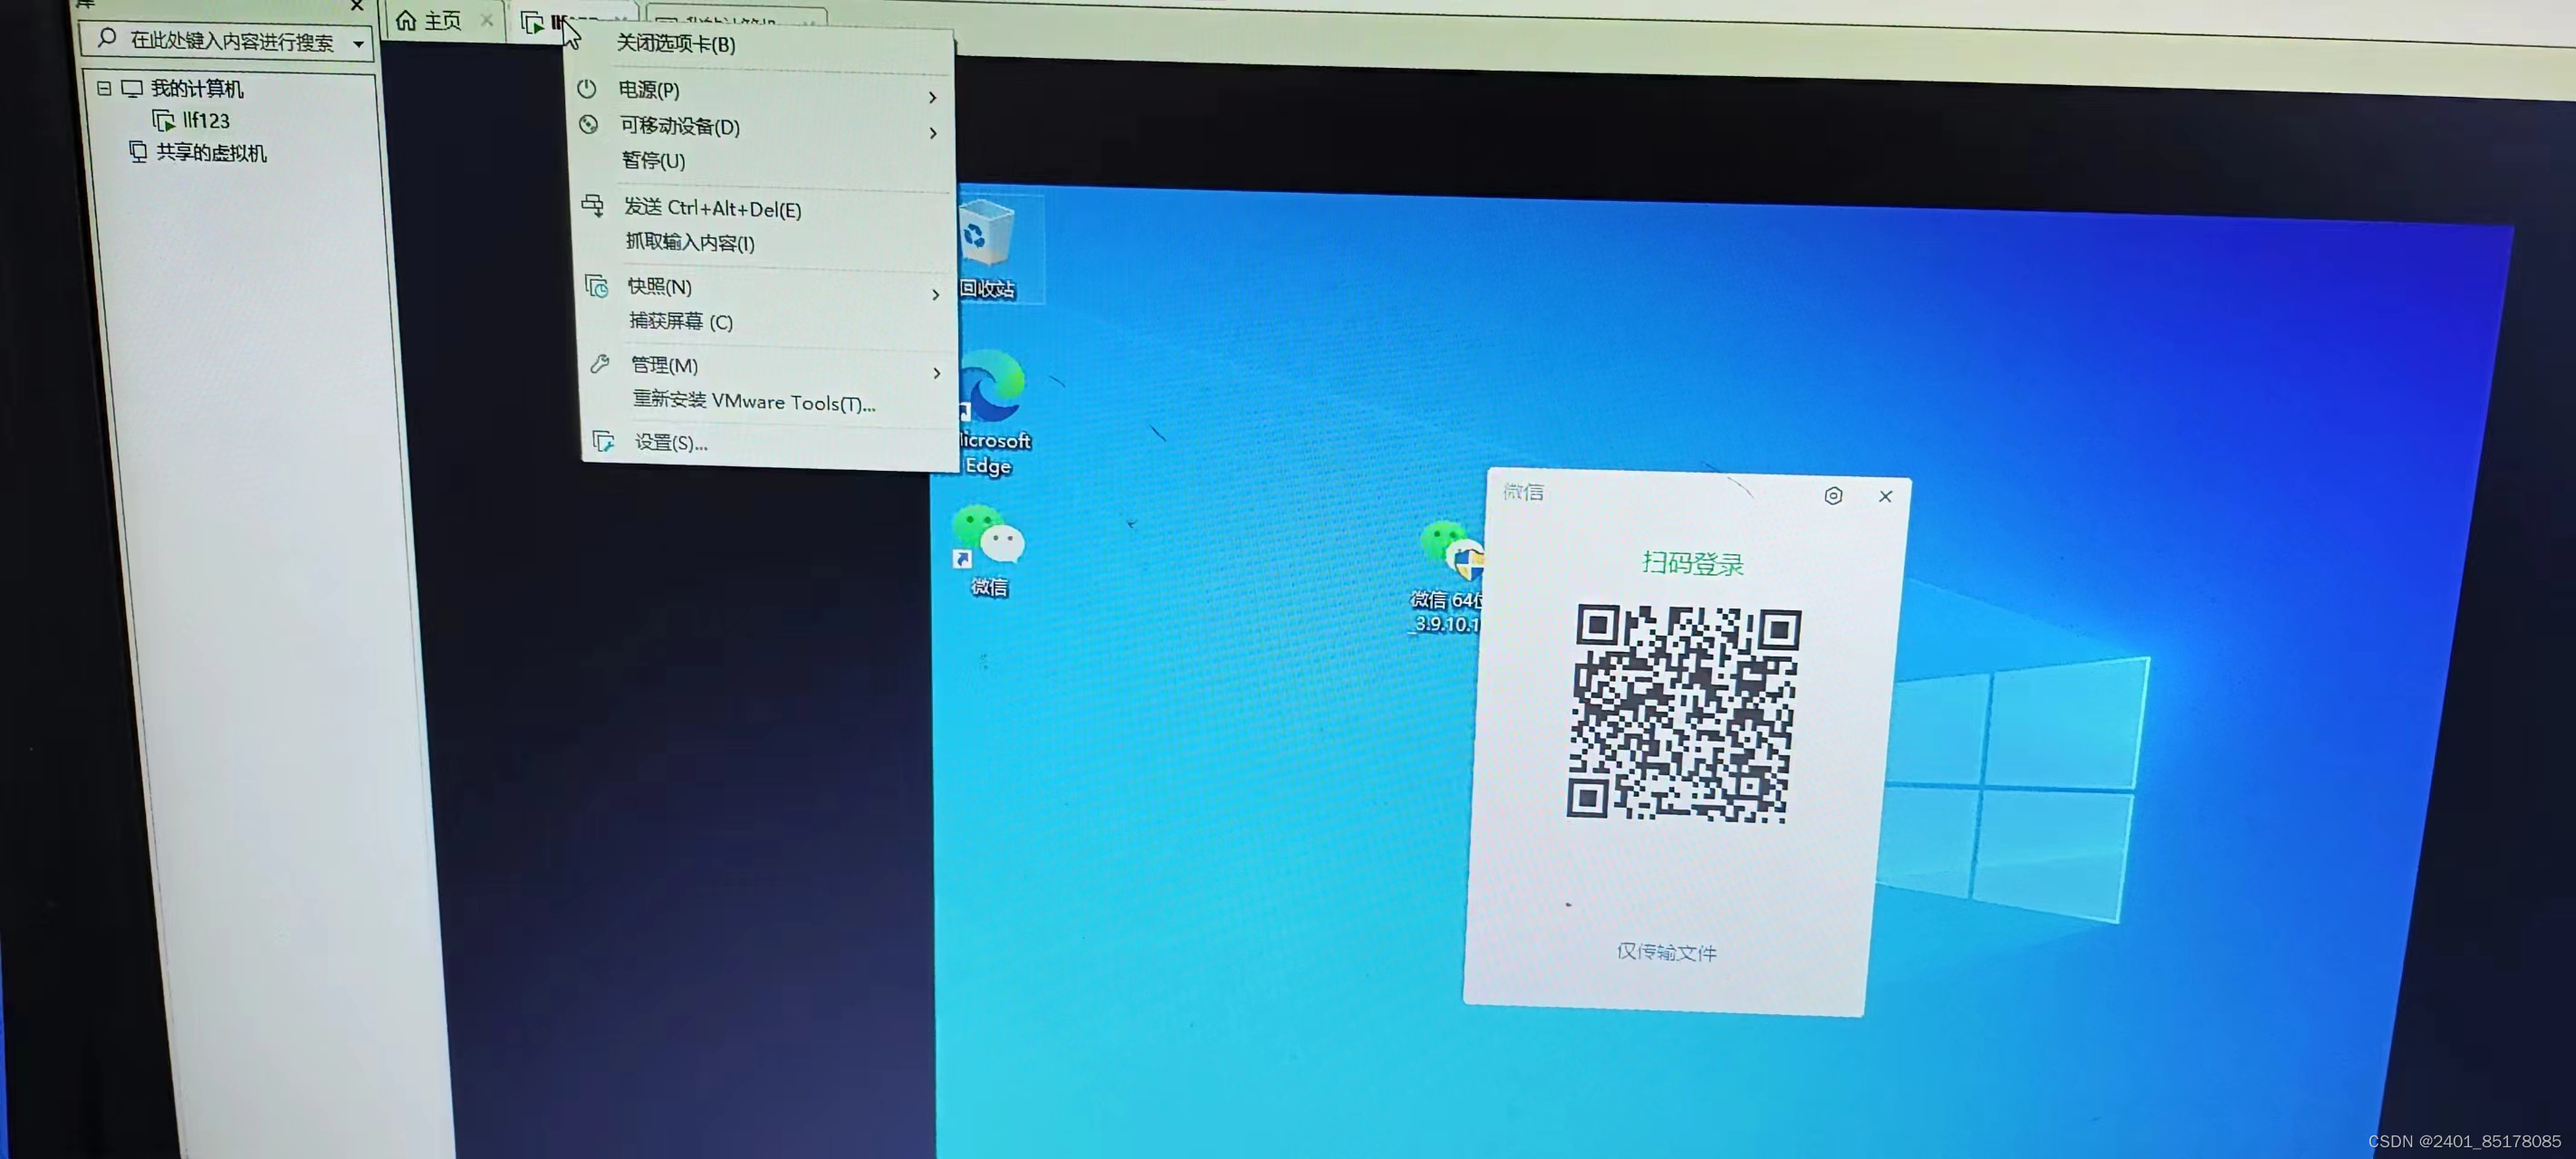Click 设置(S)... in the context menu
The image size is (2576, 1159).
670,443
